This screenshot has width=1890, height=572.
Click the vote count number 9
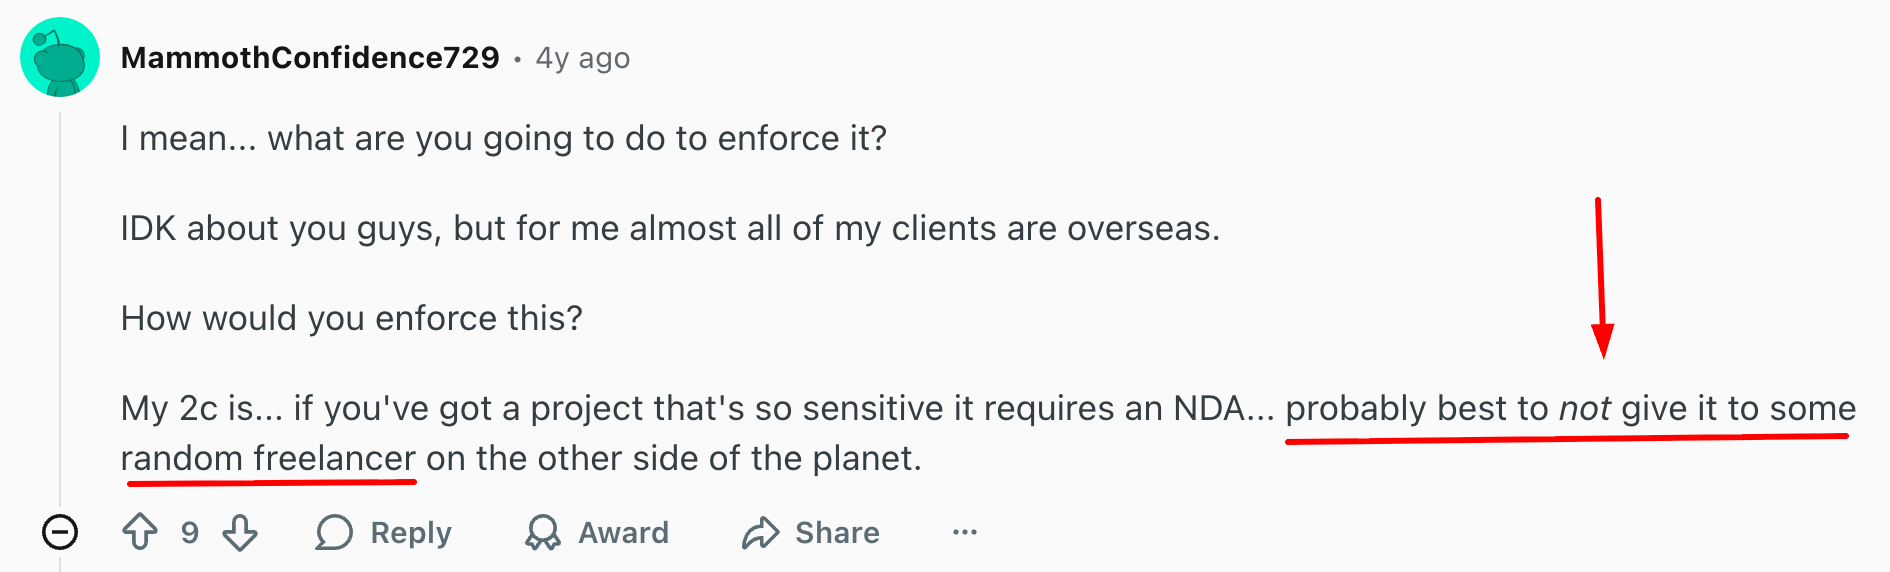pyautogui.click(x=190, y=532)
